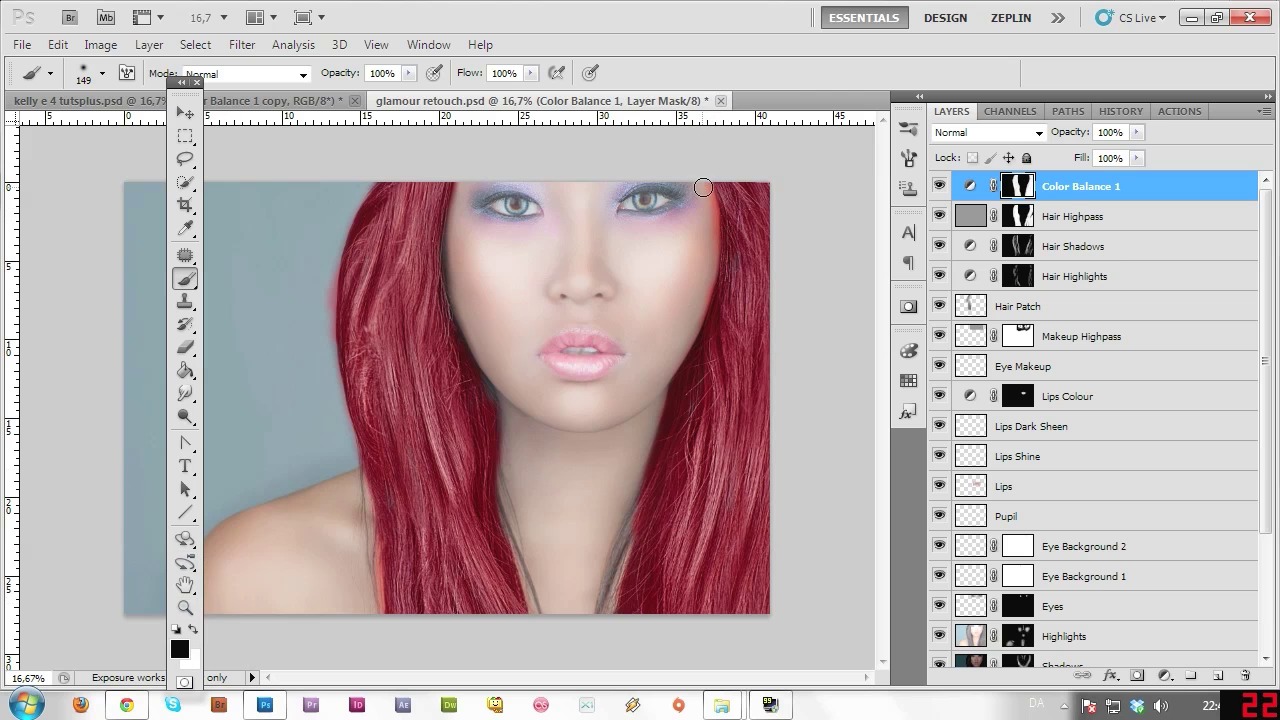Select the Eraser tool

(185, 347)
